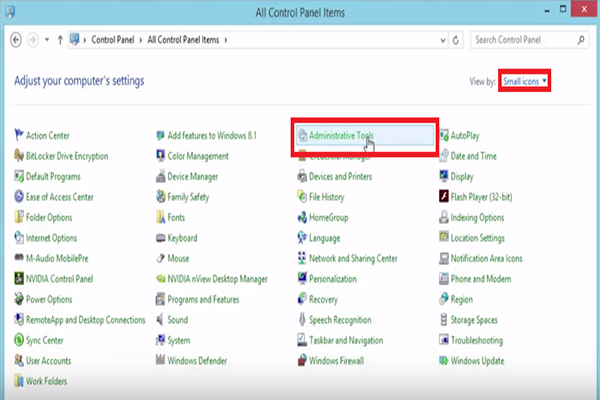The image size is (600, 400).
Task: Click the Family Safety icon
Action: tap(161, 197)
